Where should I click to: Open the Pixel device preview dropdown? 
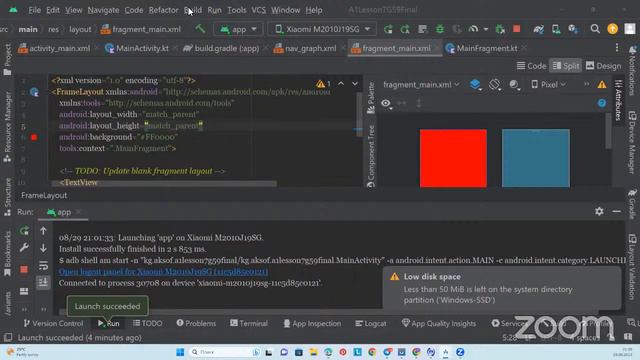(x=549, y=84)
